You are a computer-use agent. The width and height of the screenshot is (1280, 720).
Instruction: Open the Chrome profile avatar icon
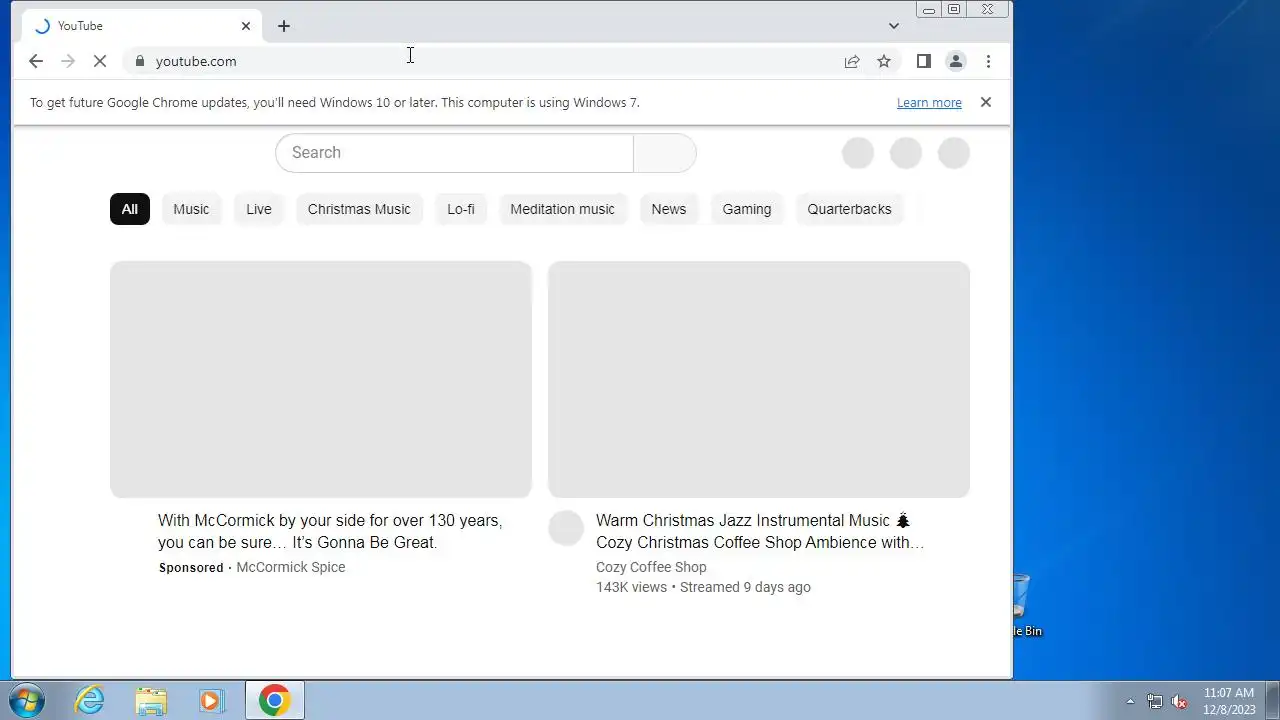click(956, 61)
